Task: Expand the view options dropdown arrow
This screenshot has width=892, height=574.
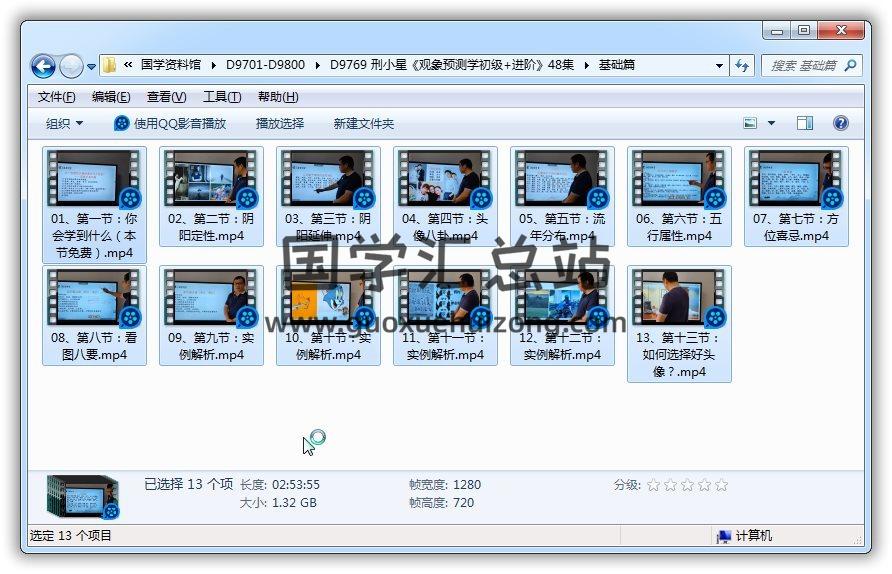Action: coord(771,123)
